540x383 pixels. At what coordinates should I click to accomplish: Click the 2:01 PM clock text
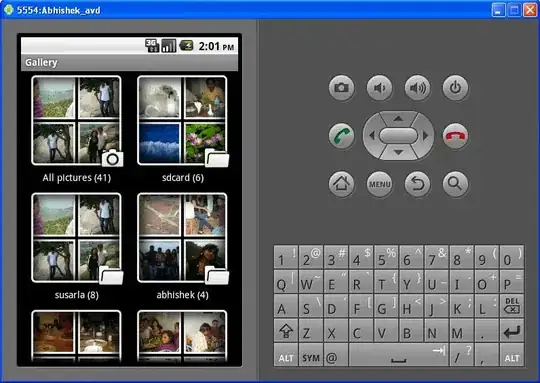216,46
